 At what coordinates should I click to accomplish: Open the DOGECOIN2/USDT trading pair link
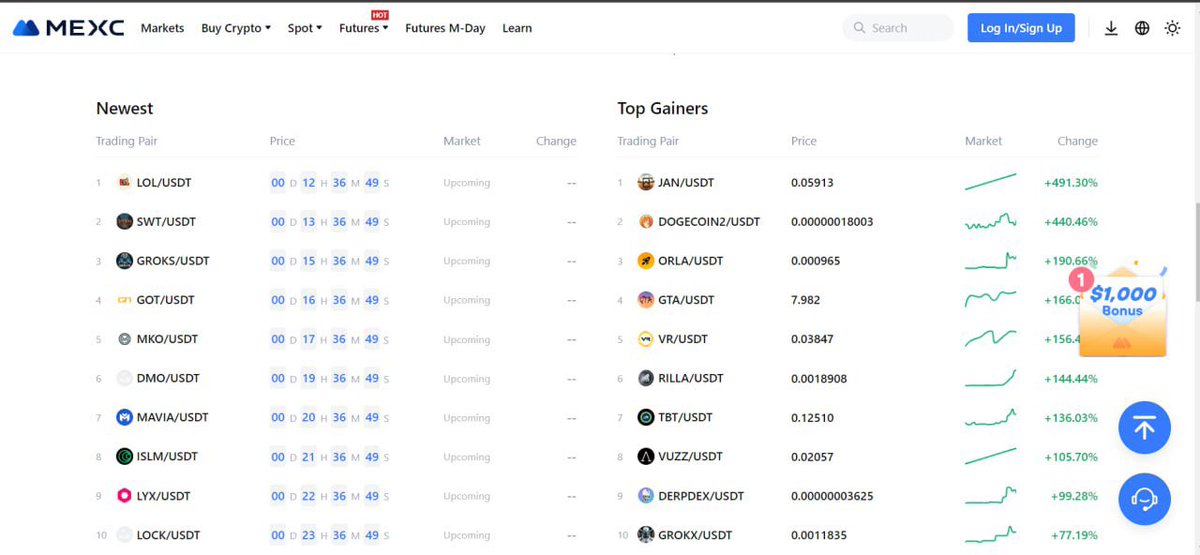coord(709,222)
